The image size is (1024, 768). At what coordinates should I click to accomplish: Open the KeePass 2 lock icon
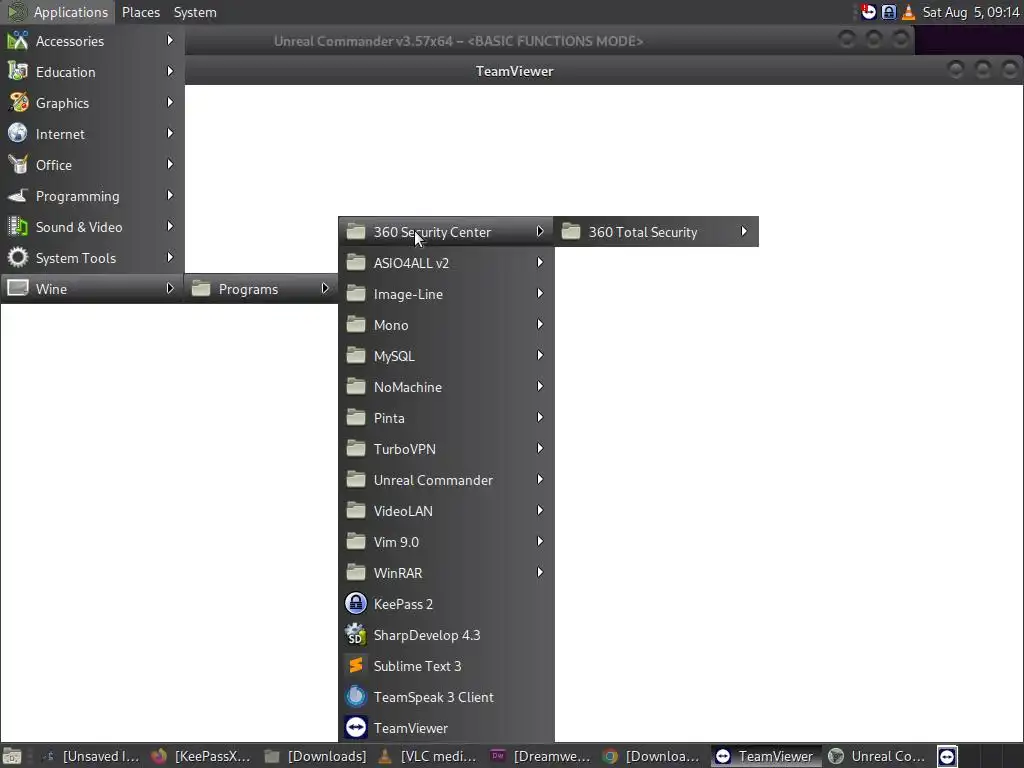[x=356, y=603]
